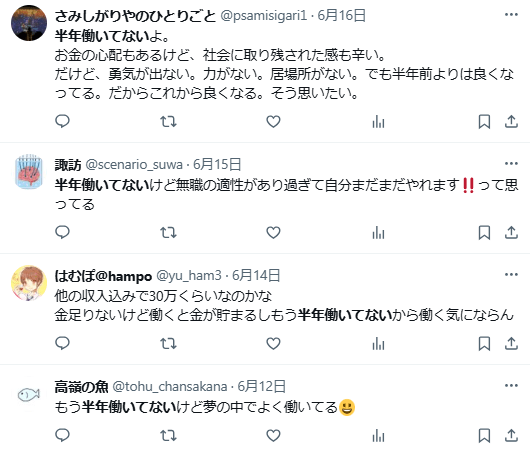Open the brain avatar of 諏訪

coord(29,171)
